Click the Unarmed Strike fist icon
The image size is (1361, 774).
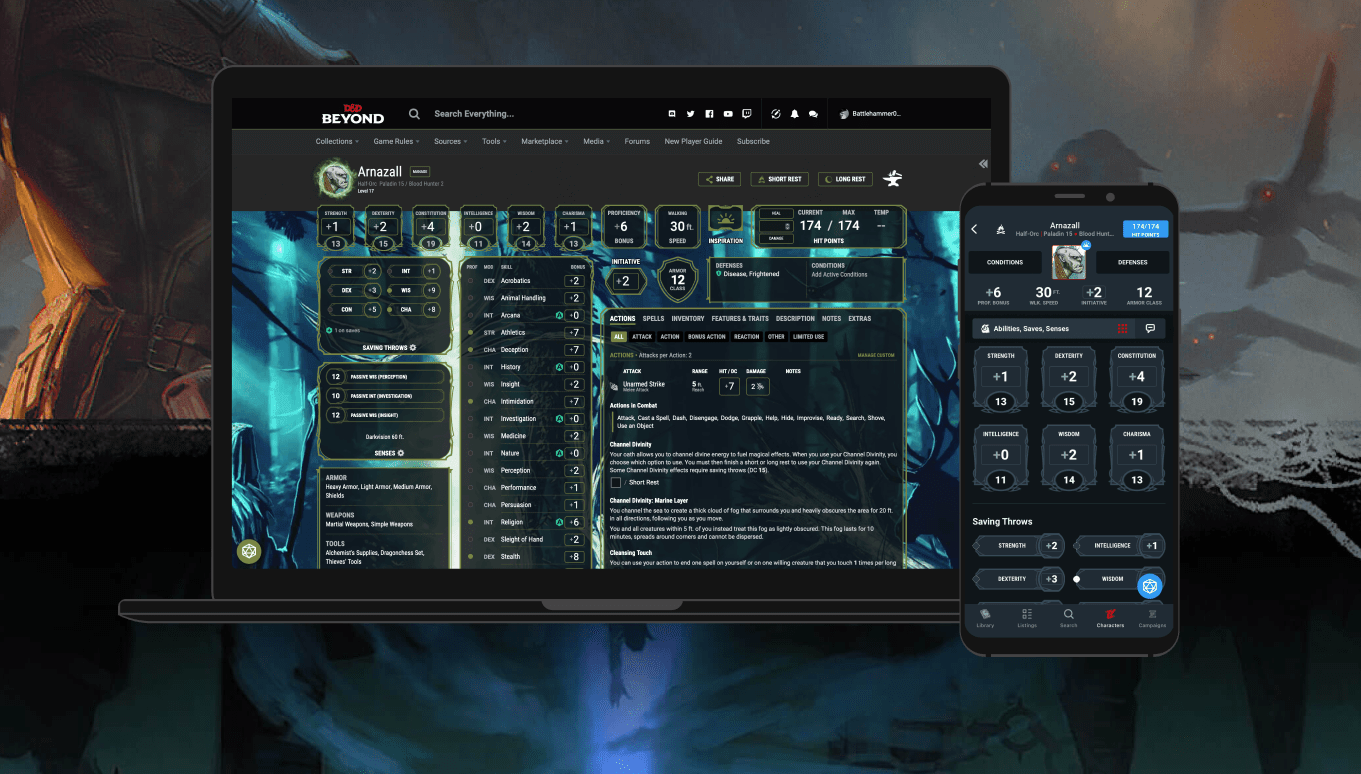pyautogui.click(x=614, y=386)
